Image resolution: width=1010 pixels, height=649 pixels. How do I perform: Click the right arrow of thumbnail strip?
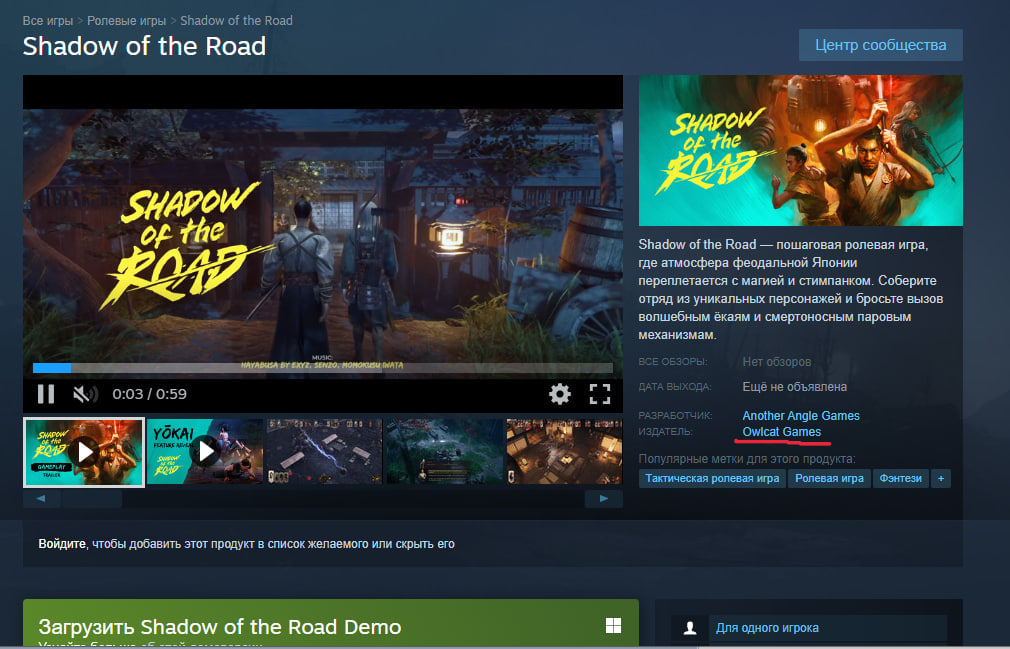(604, 499)
